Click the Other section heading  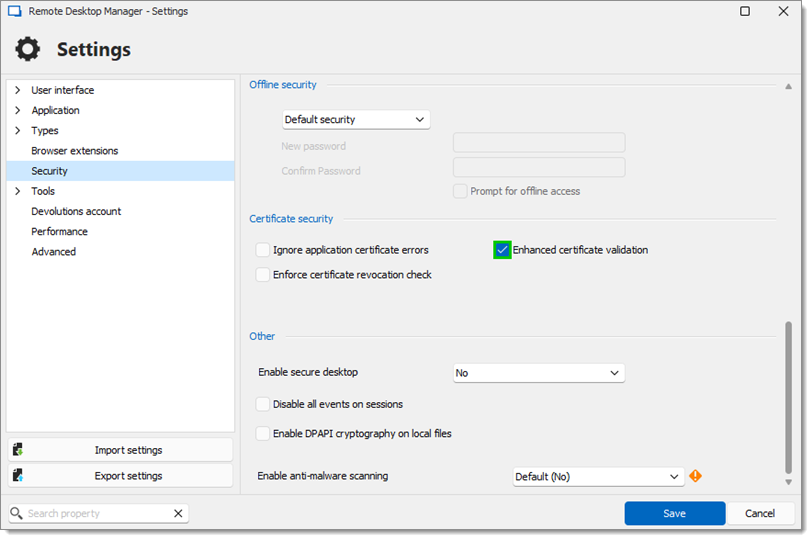(x=262, y=336)
